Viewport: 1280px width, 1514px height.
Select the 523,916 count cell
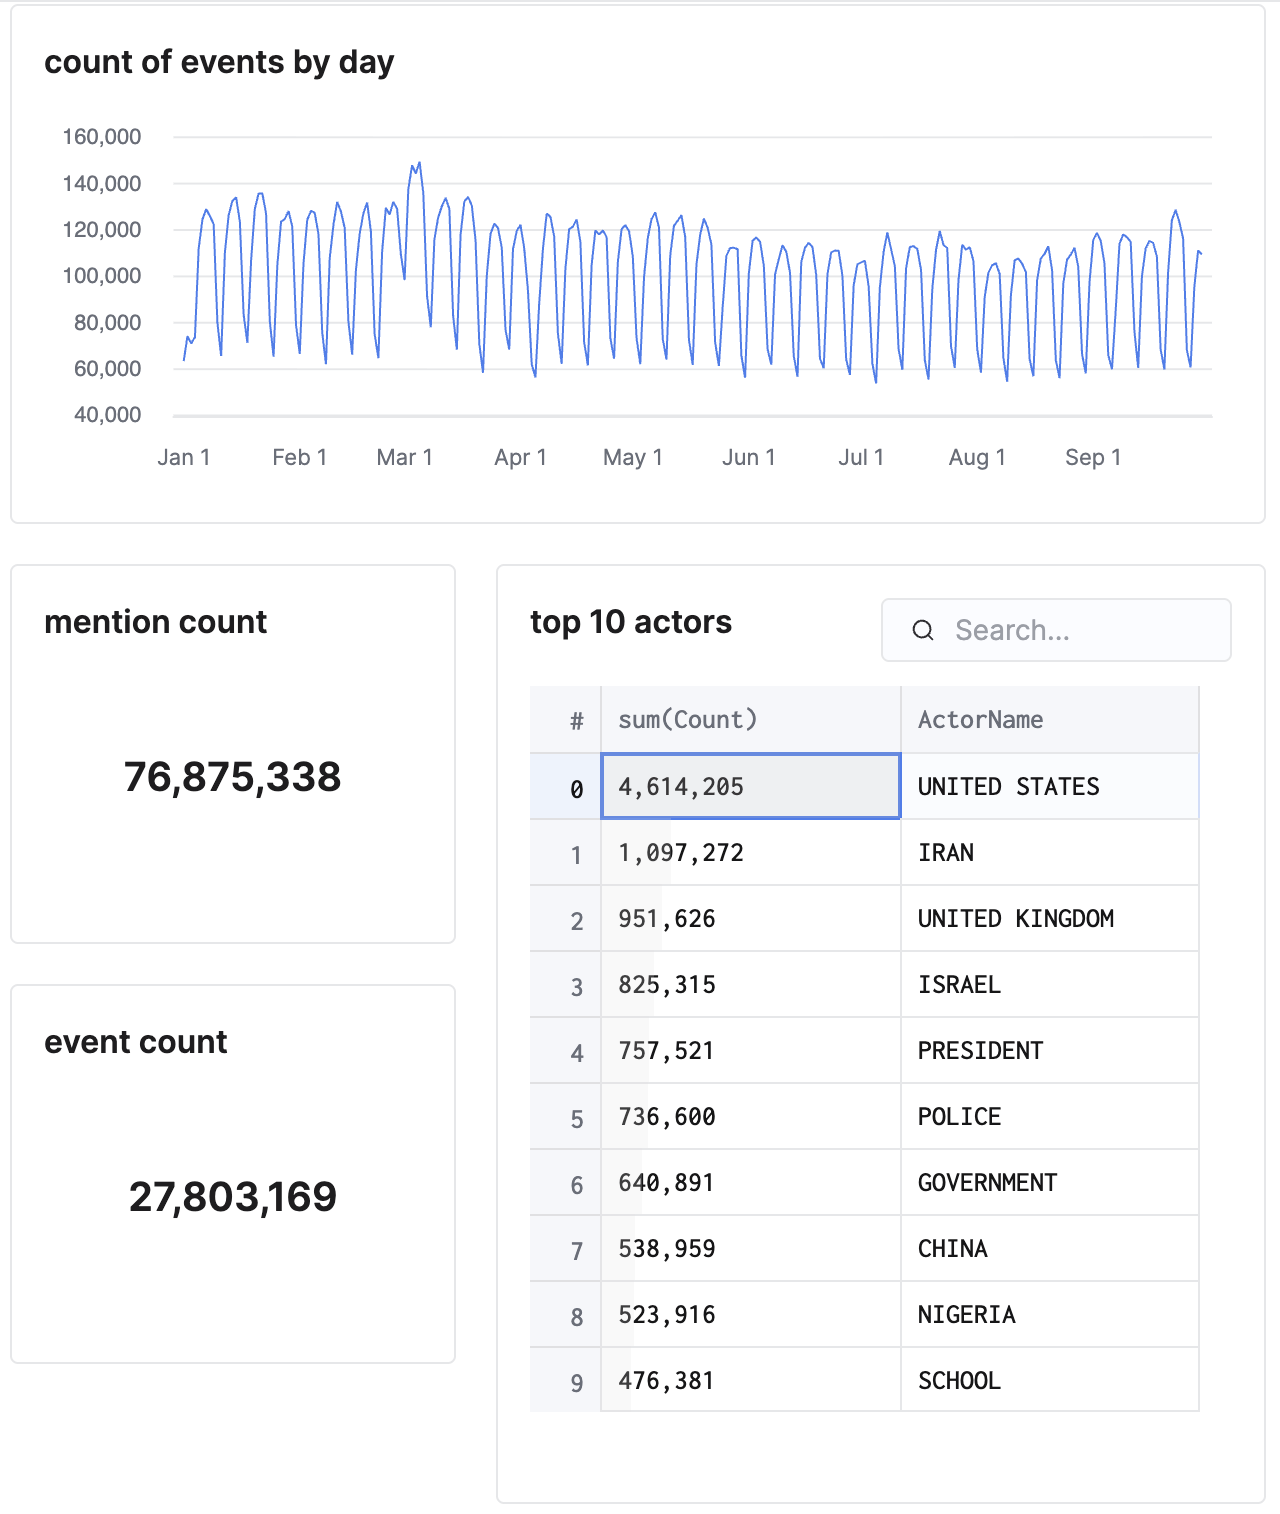point(751,1314)
